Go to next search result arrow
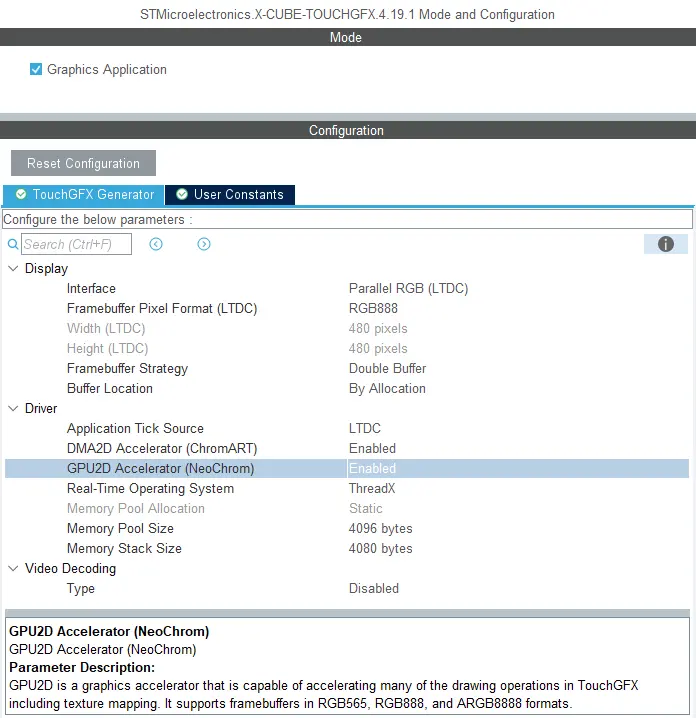Image resolution: width=696 pixels, height=718 pixels. (204, 244)
